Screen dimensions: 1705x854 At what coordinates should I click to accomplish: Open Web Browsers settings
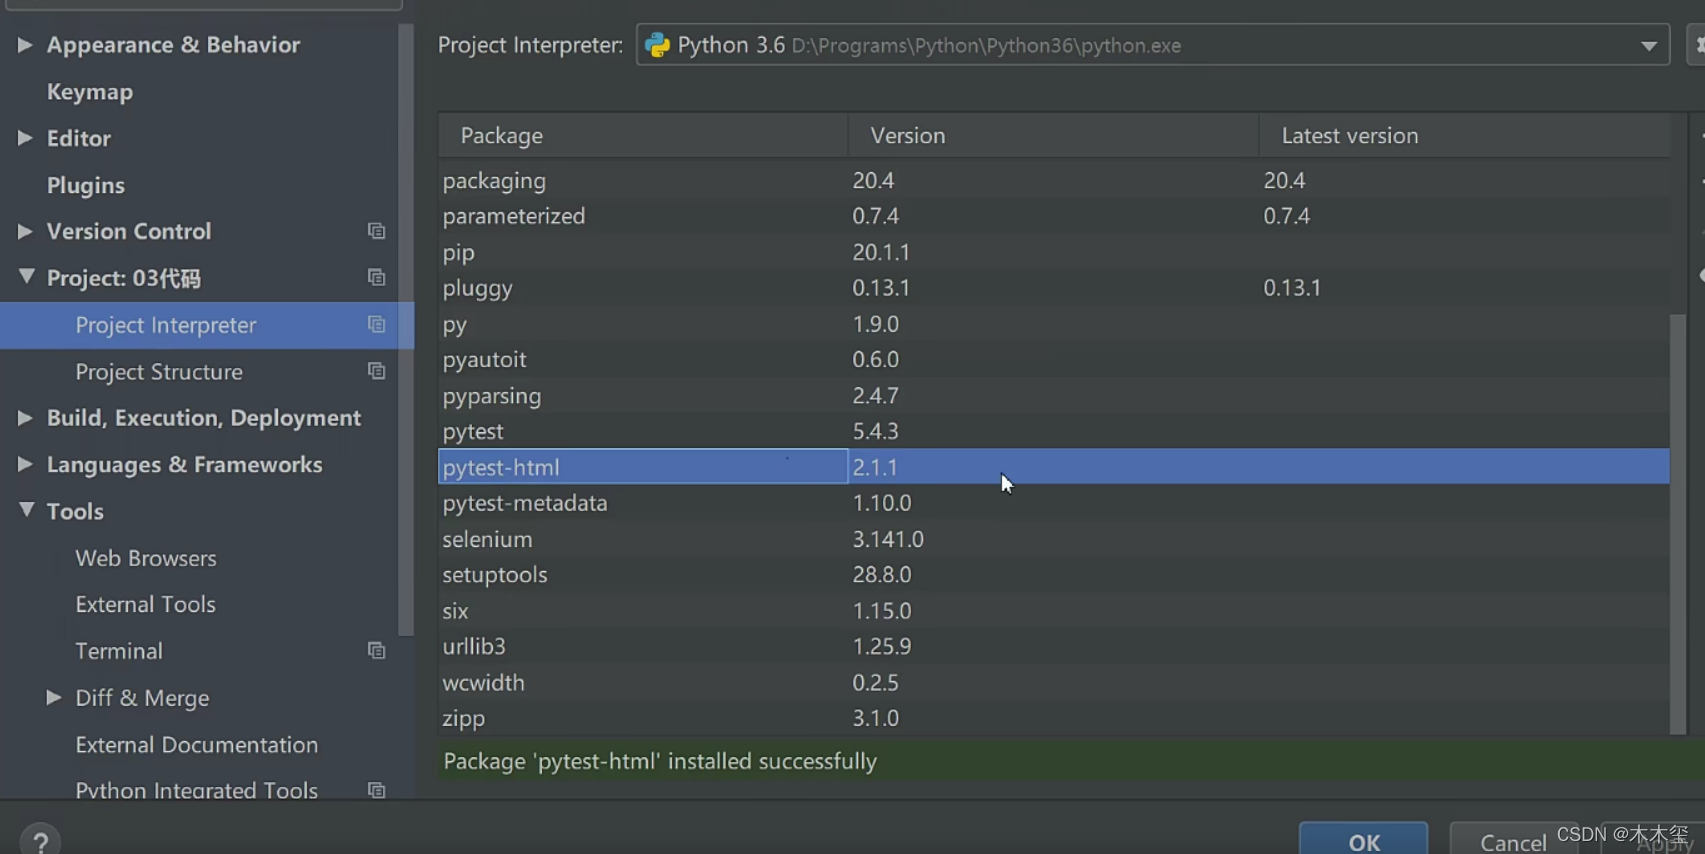point(146,558)
